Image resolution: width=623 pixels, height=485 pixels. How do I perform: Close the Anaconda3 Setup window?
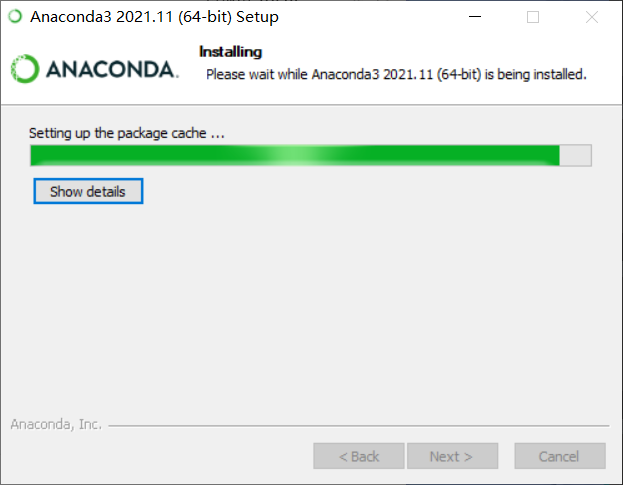tap(592, 17)
